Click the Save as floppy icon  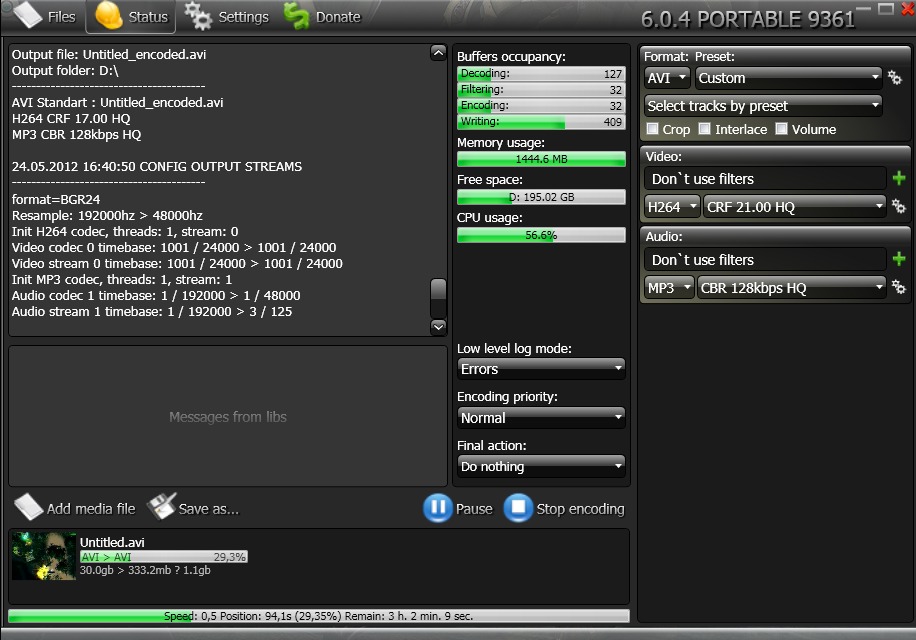tap(161, 508)
